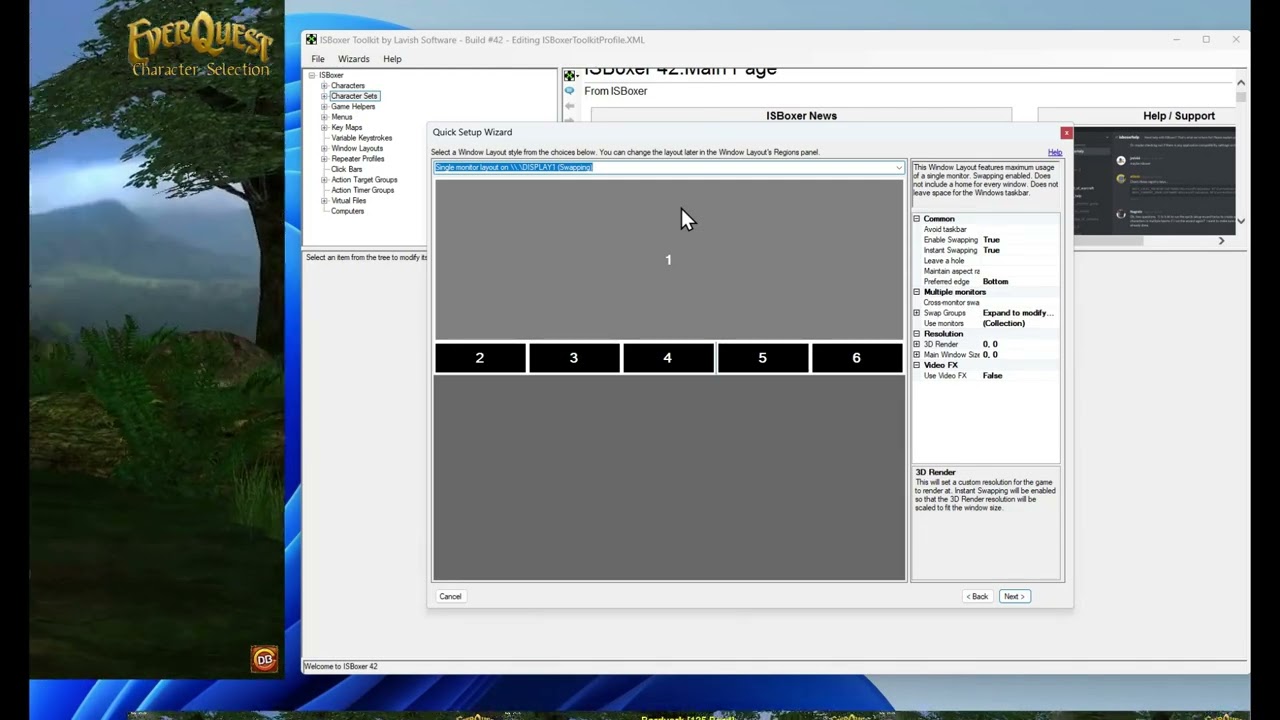
Task: Click the Back button
Action: point(977,597)
